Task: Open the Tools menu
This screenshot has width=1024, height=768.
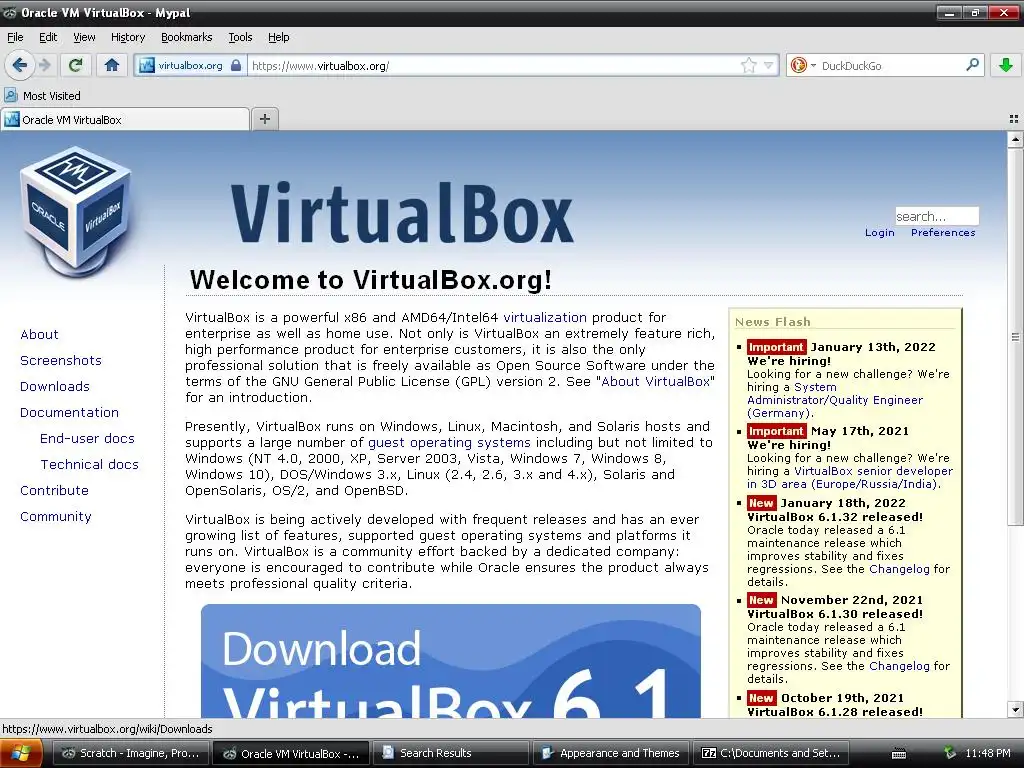Action: click(240, 37)
